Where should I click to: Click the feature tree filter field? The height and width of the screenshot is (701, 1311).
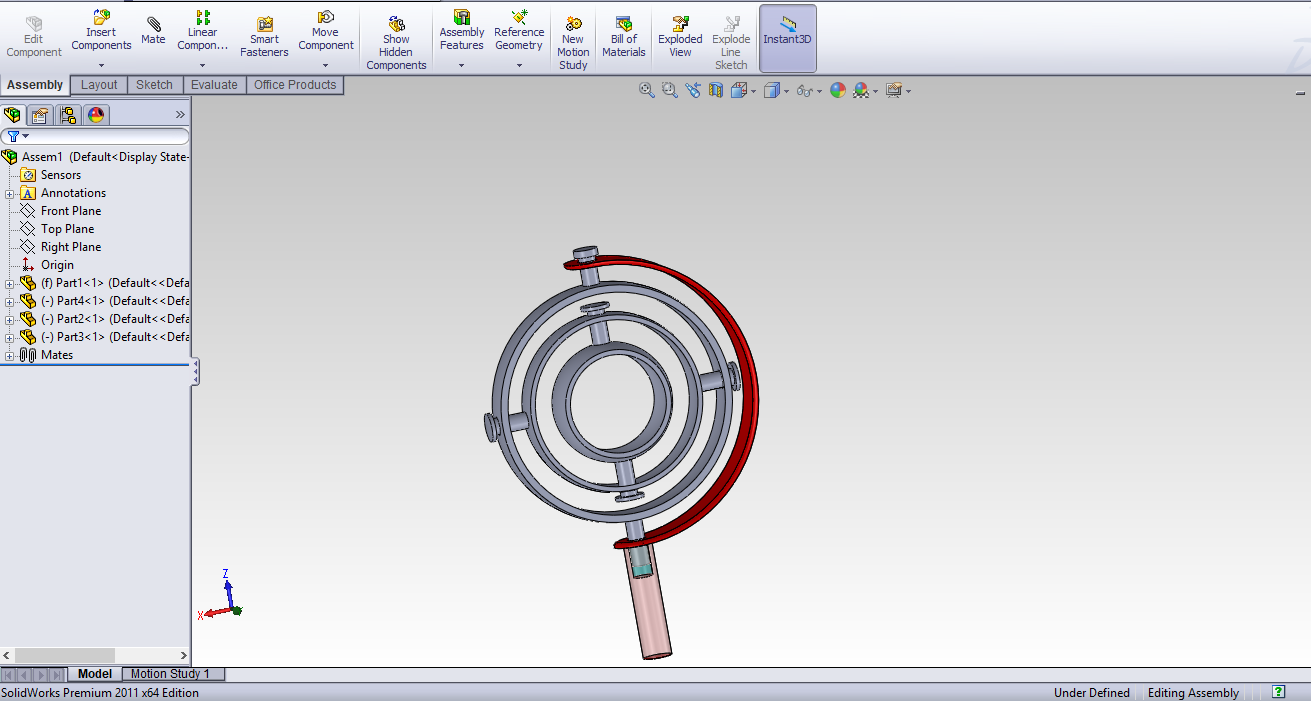95,136
